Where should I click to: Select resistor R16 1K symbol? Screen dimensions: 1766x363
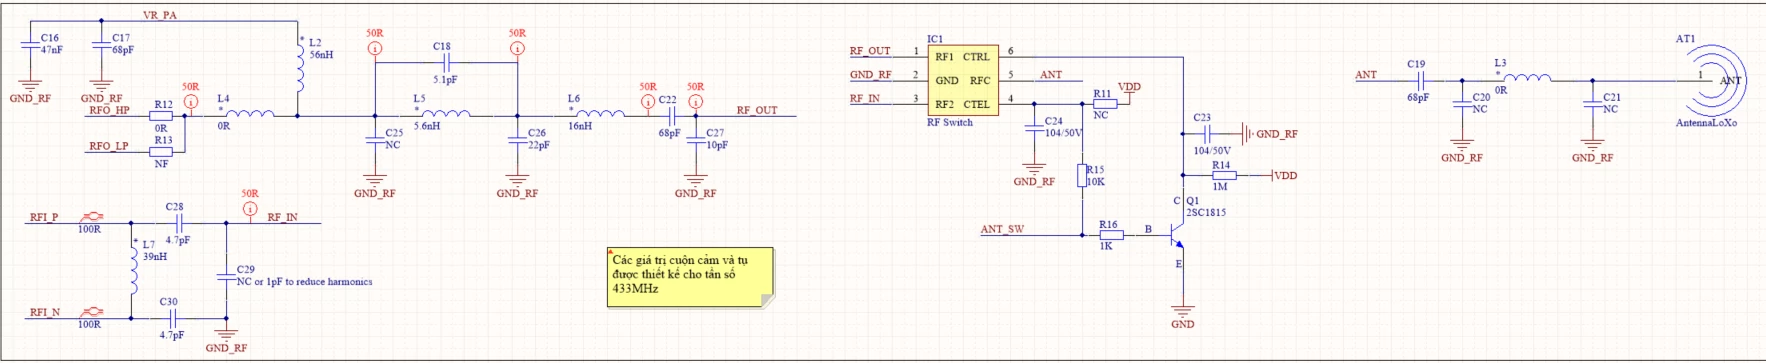(x=1110, y=235)
